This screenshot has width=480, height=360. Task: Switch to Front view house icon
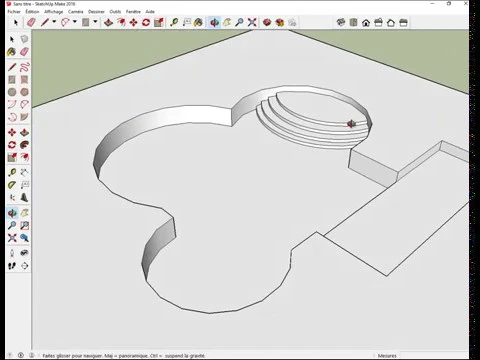click(x=366, y=23)
